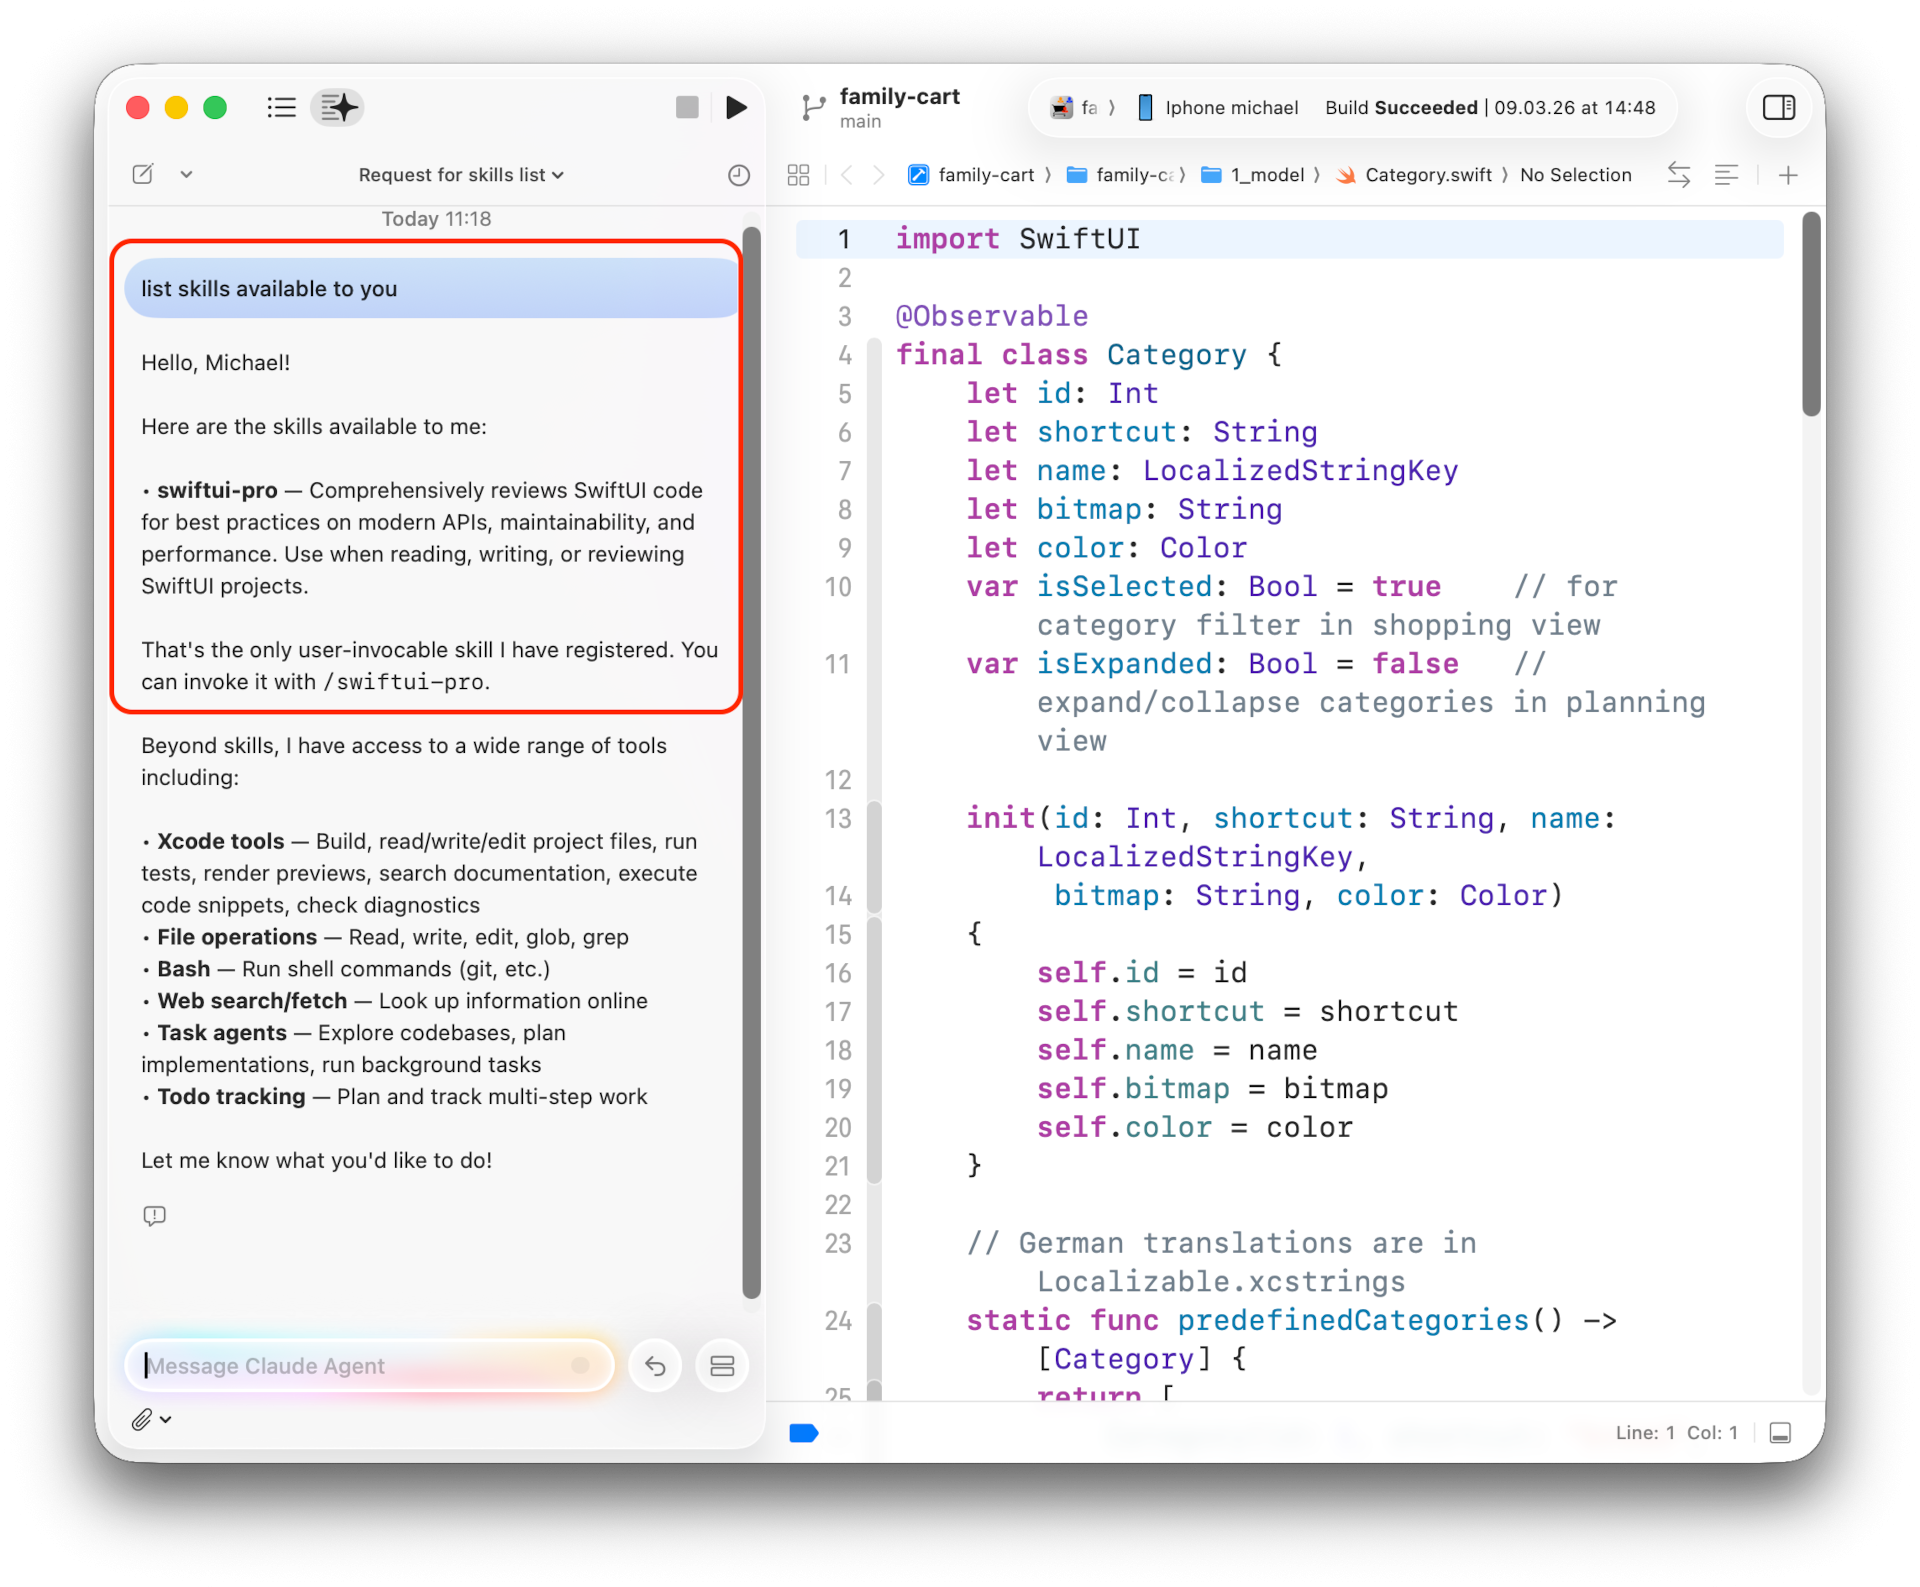Click the stacked panels icon near input
This screenshot has width=1920, height=1587.
click(x=722, y=1366)
